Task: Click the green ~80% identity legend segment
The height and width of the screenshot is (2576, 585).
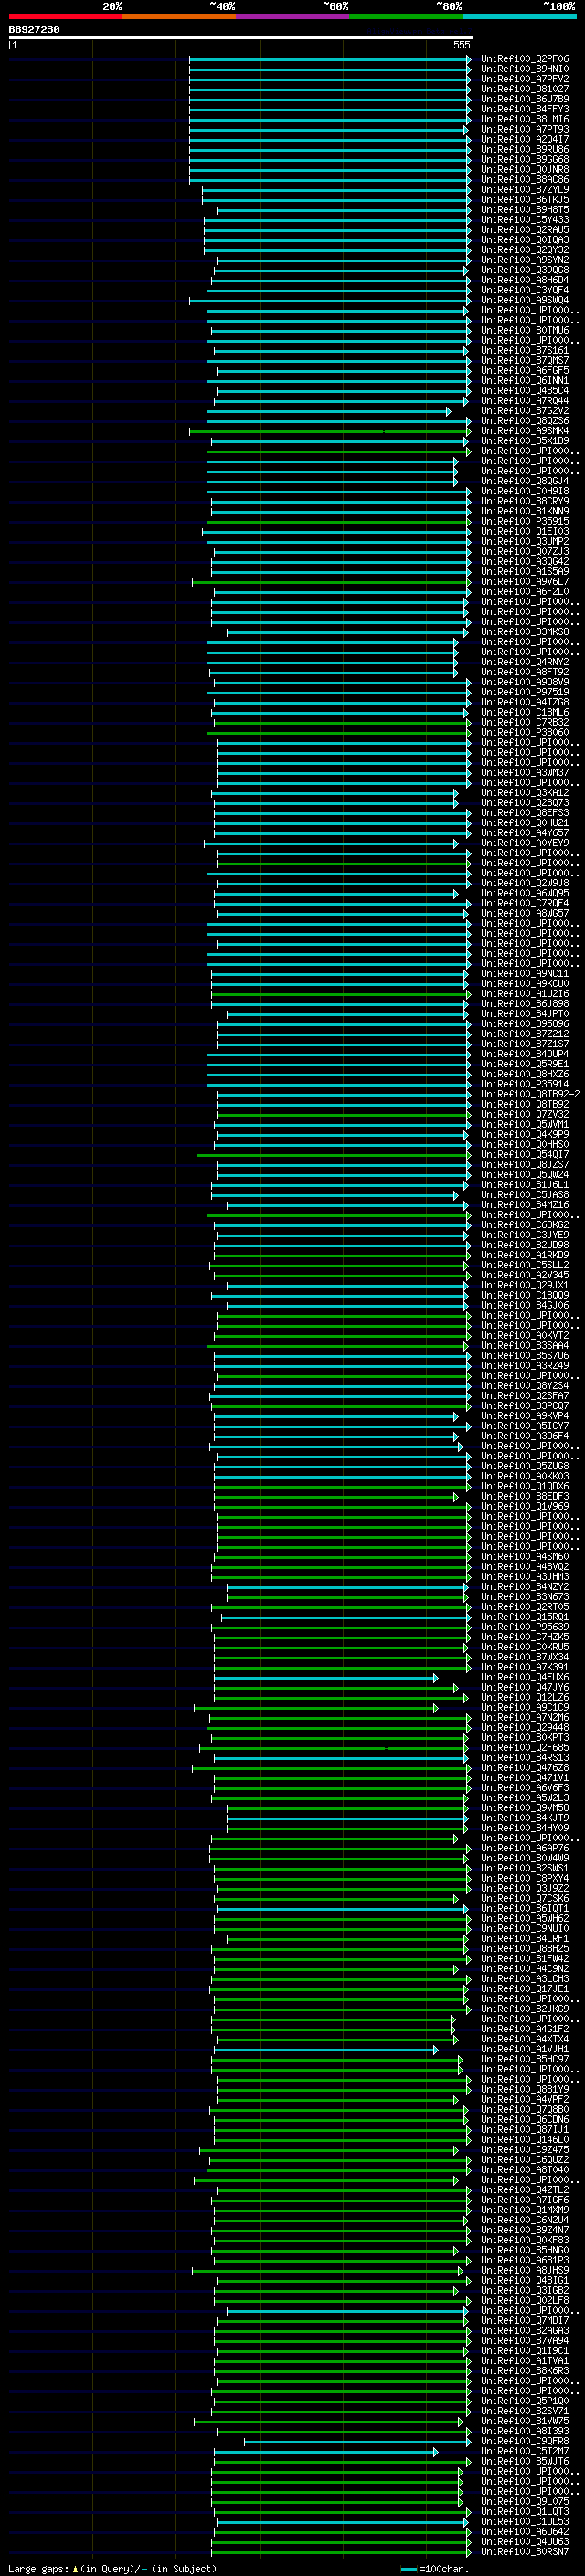Action: pyautogui.click(x=406, y=16)
